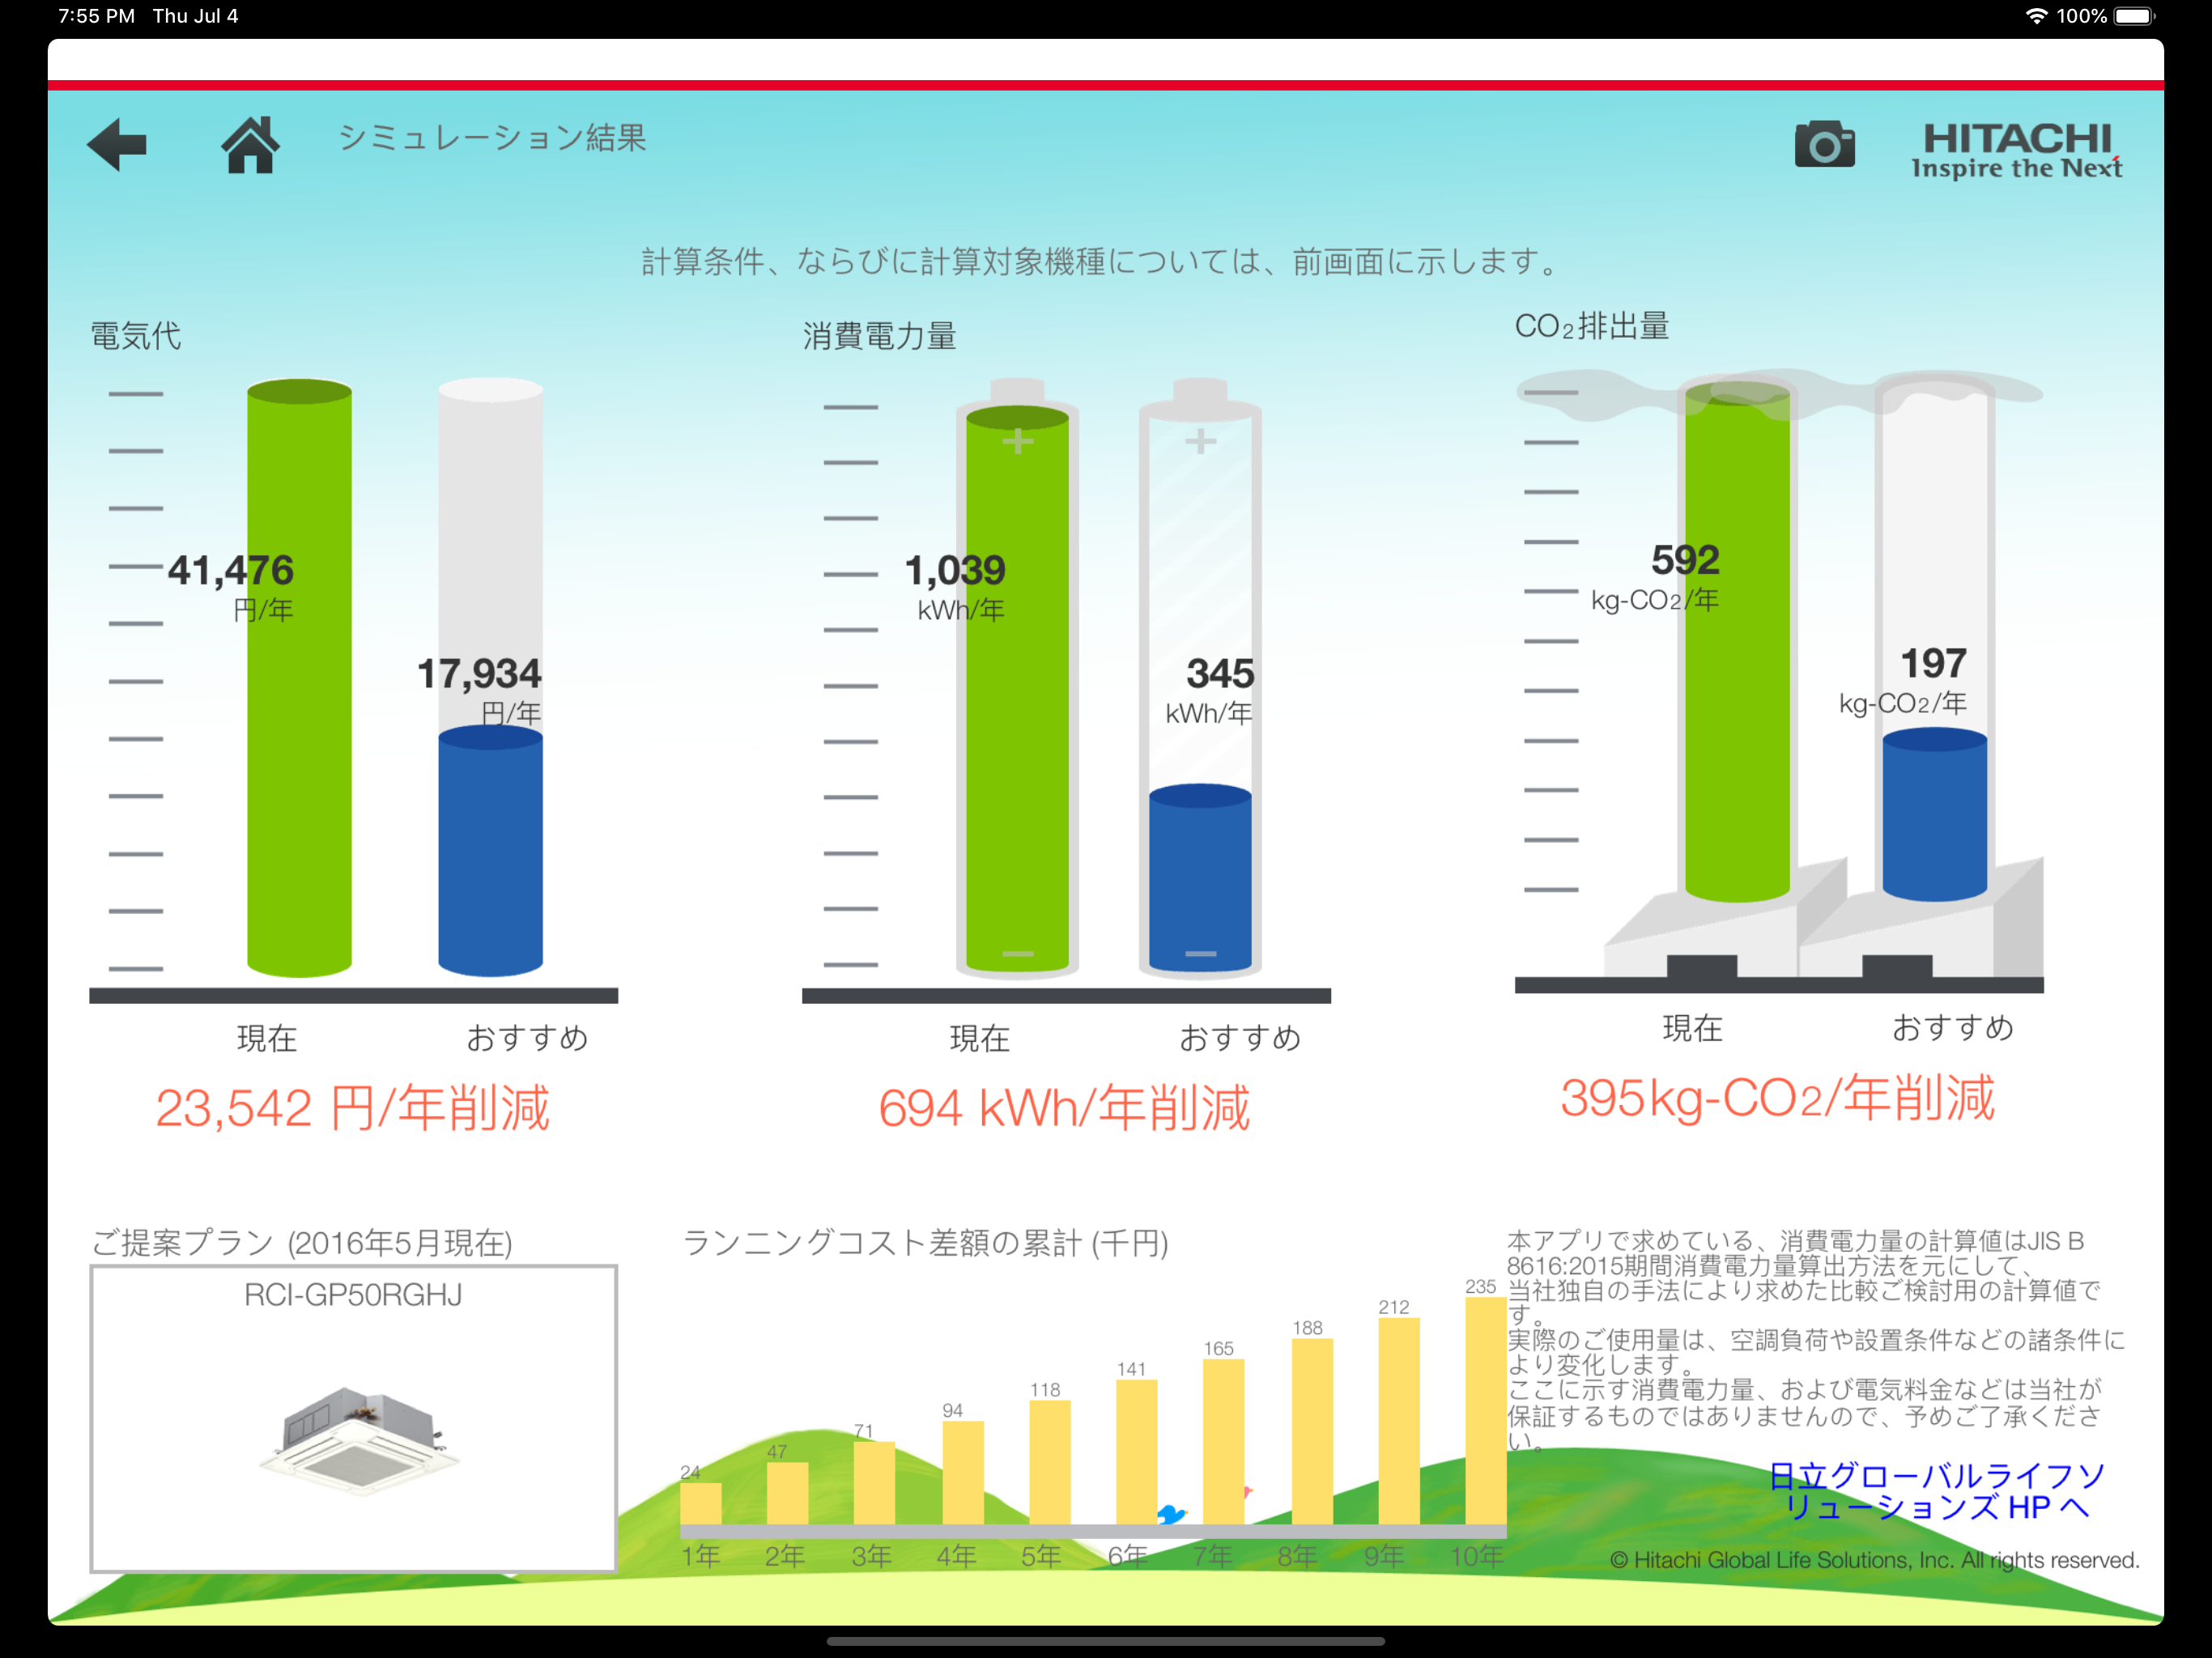
Task: Tap the ご提案プラン (2016年5月現在) heading
Action: tap(302, 1243)
